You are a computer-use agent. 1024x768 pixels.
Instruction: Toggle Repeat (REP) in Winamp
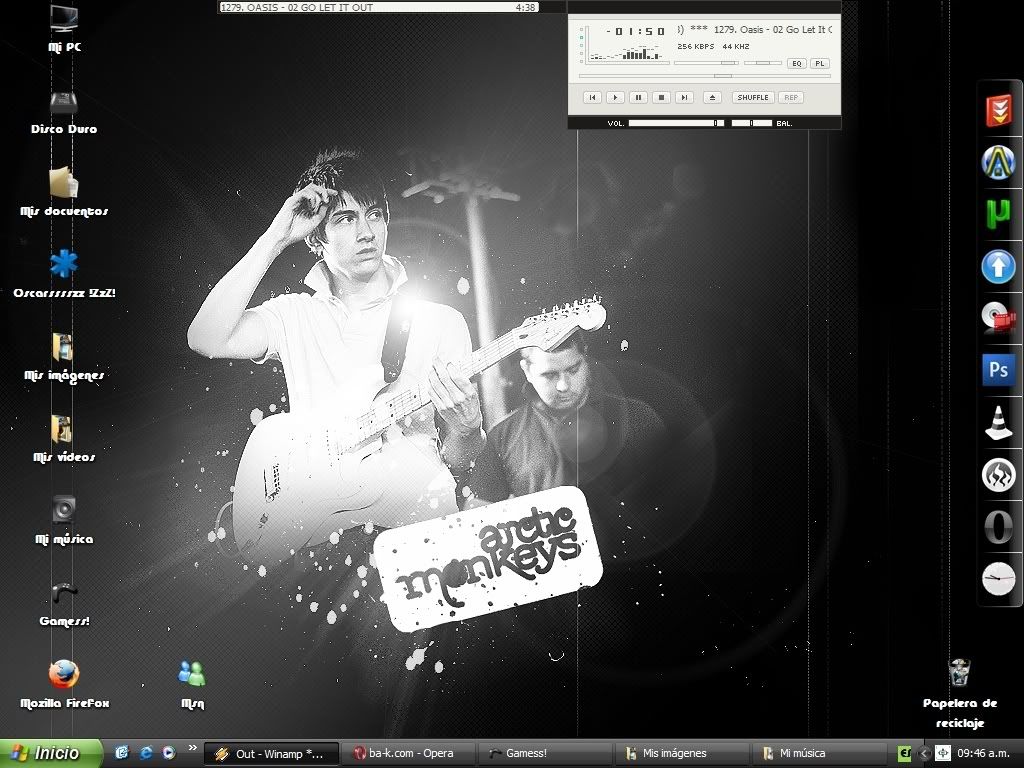[x=790, y=97]
